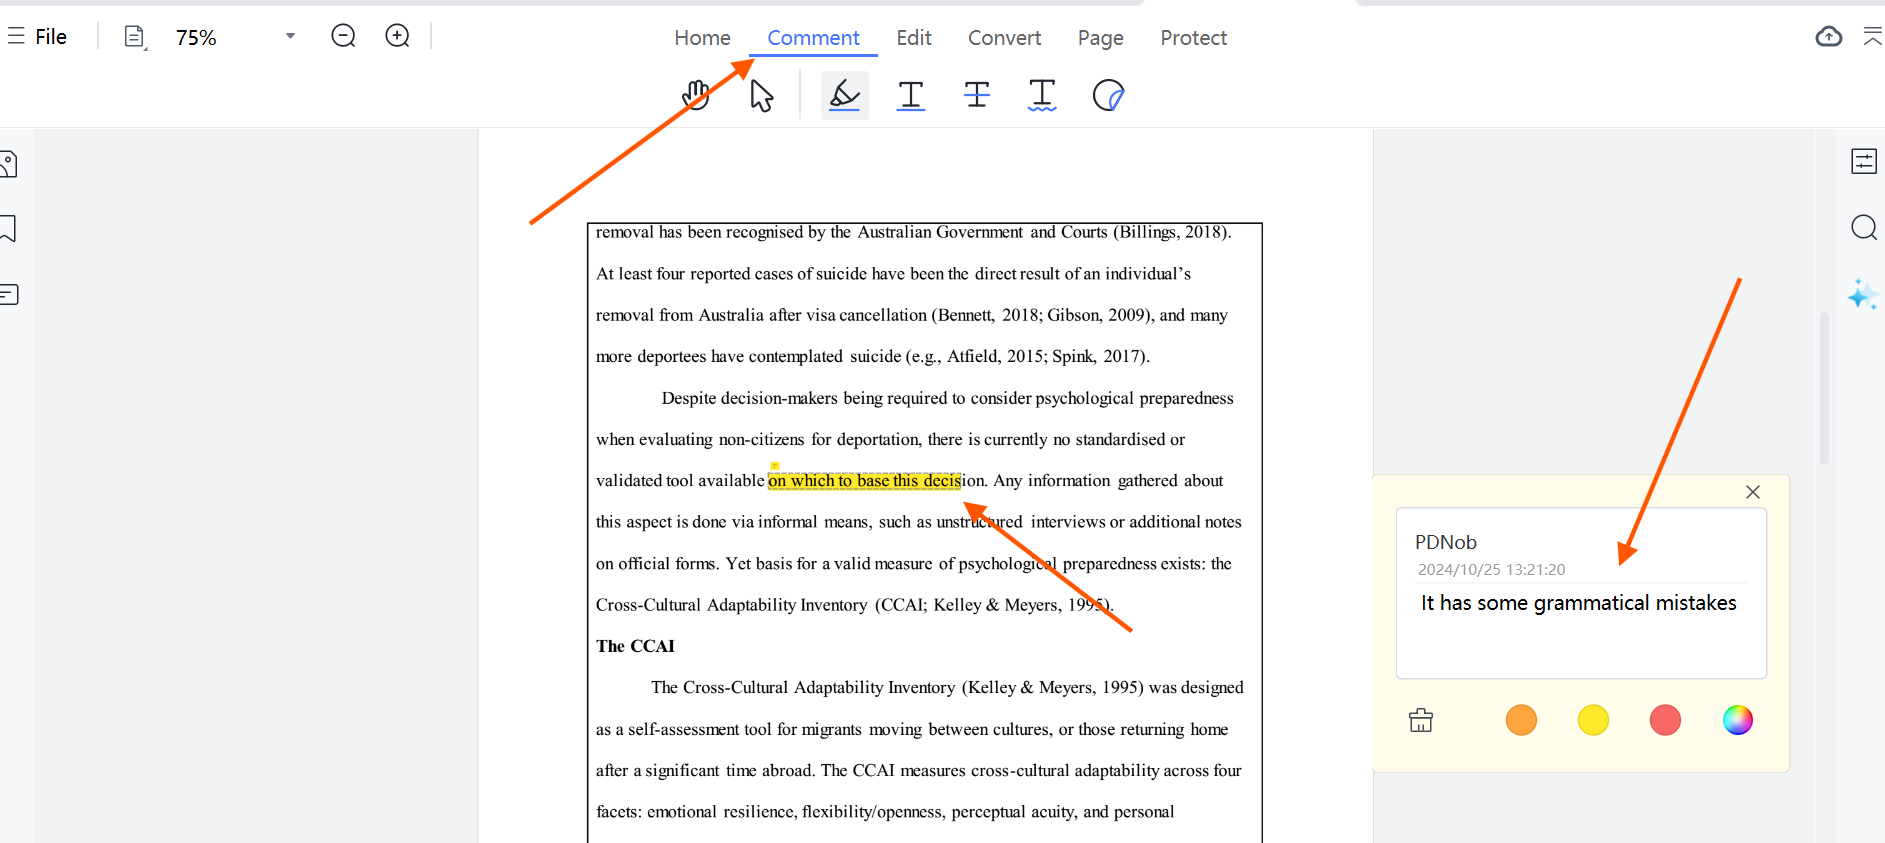The height and width of the screenshot is (843, 1885).
Task: Close the comment note popup
Action: pyautogui.click(x=1752, y=492)
